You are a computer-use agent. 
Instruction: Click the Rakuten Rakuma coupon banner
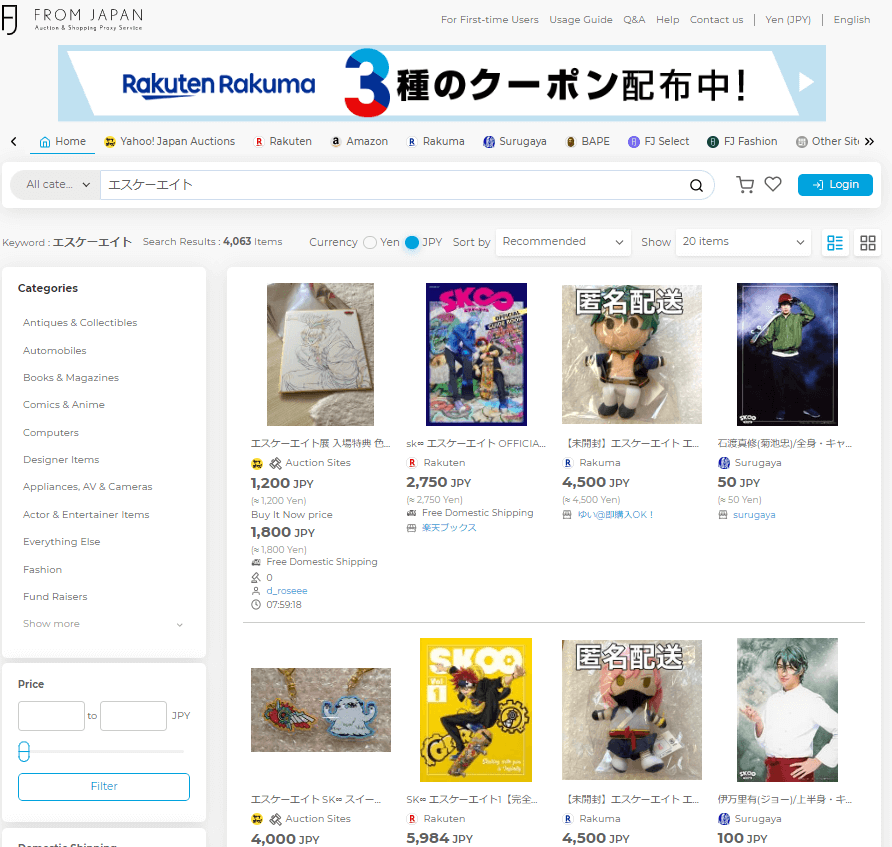[x=441, y=83]
